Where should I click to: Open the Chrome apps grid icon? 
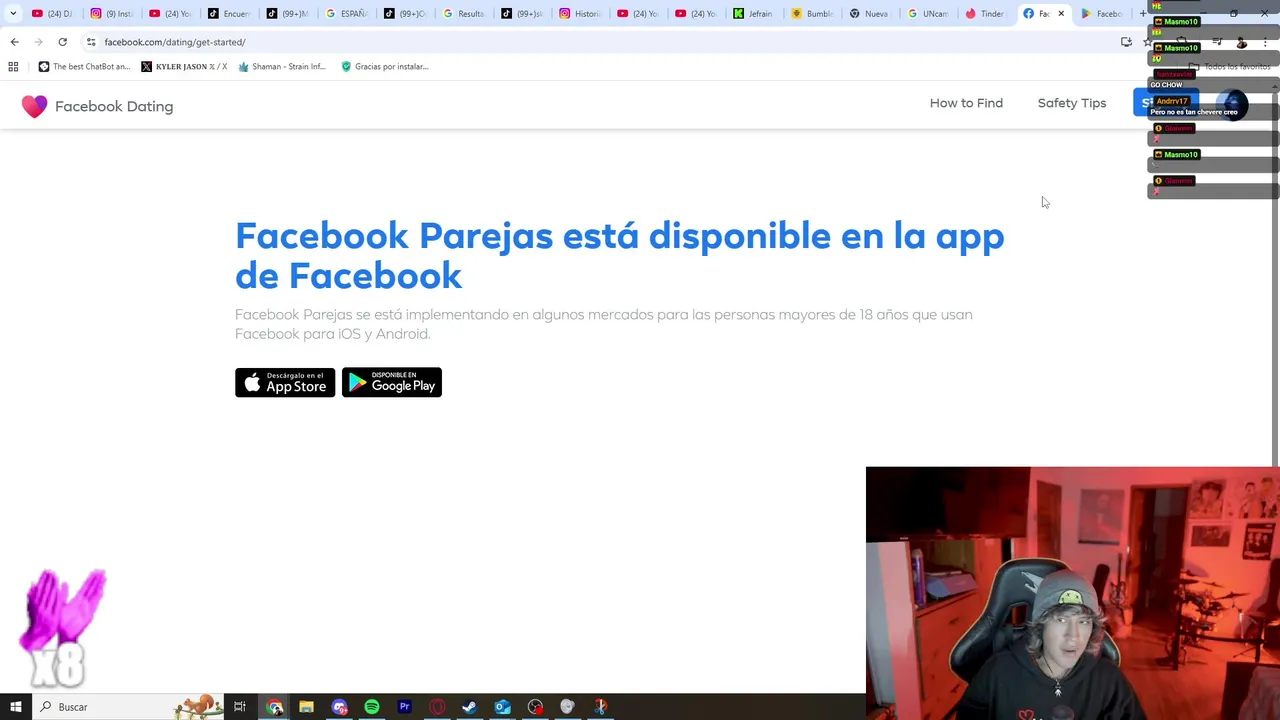click(x=13, y=67)
